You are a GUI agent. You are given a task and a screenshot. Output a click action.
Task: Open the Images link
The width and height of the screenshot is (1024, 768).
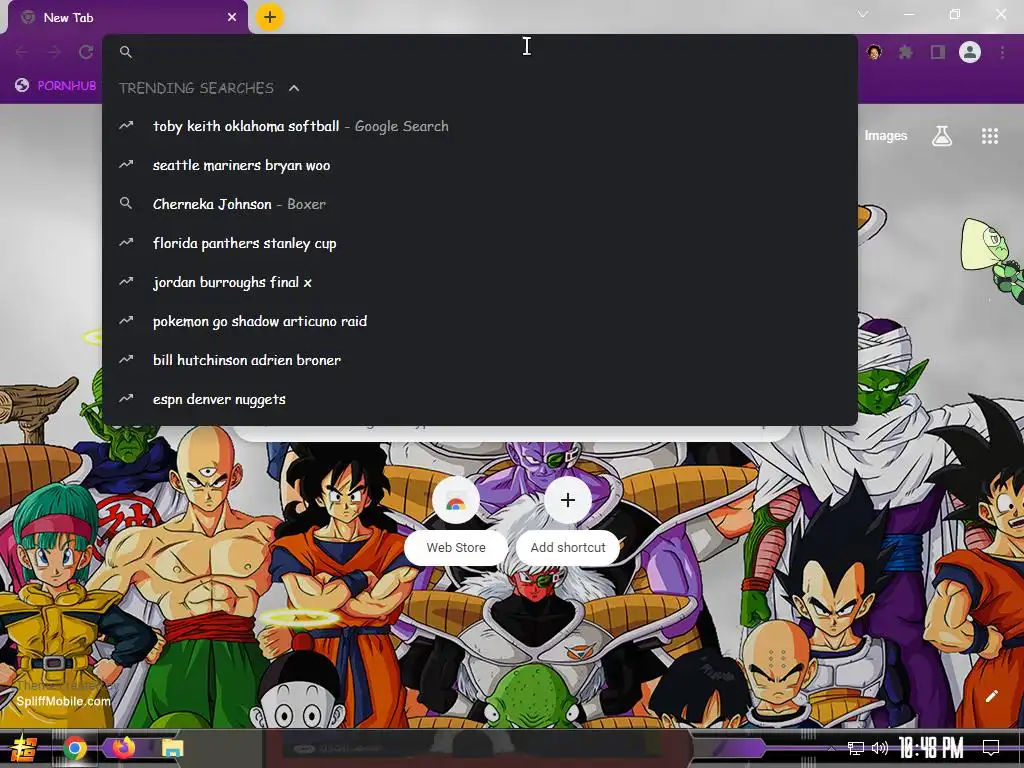click(886, 136)
